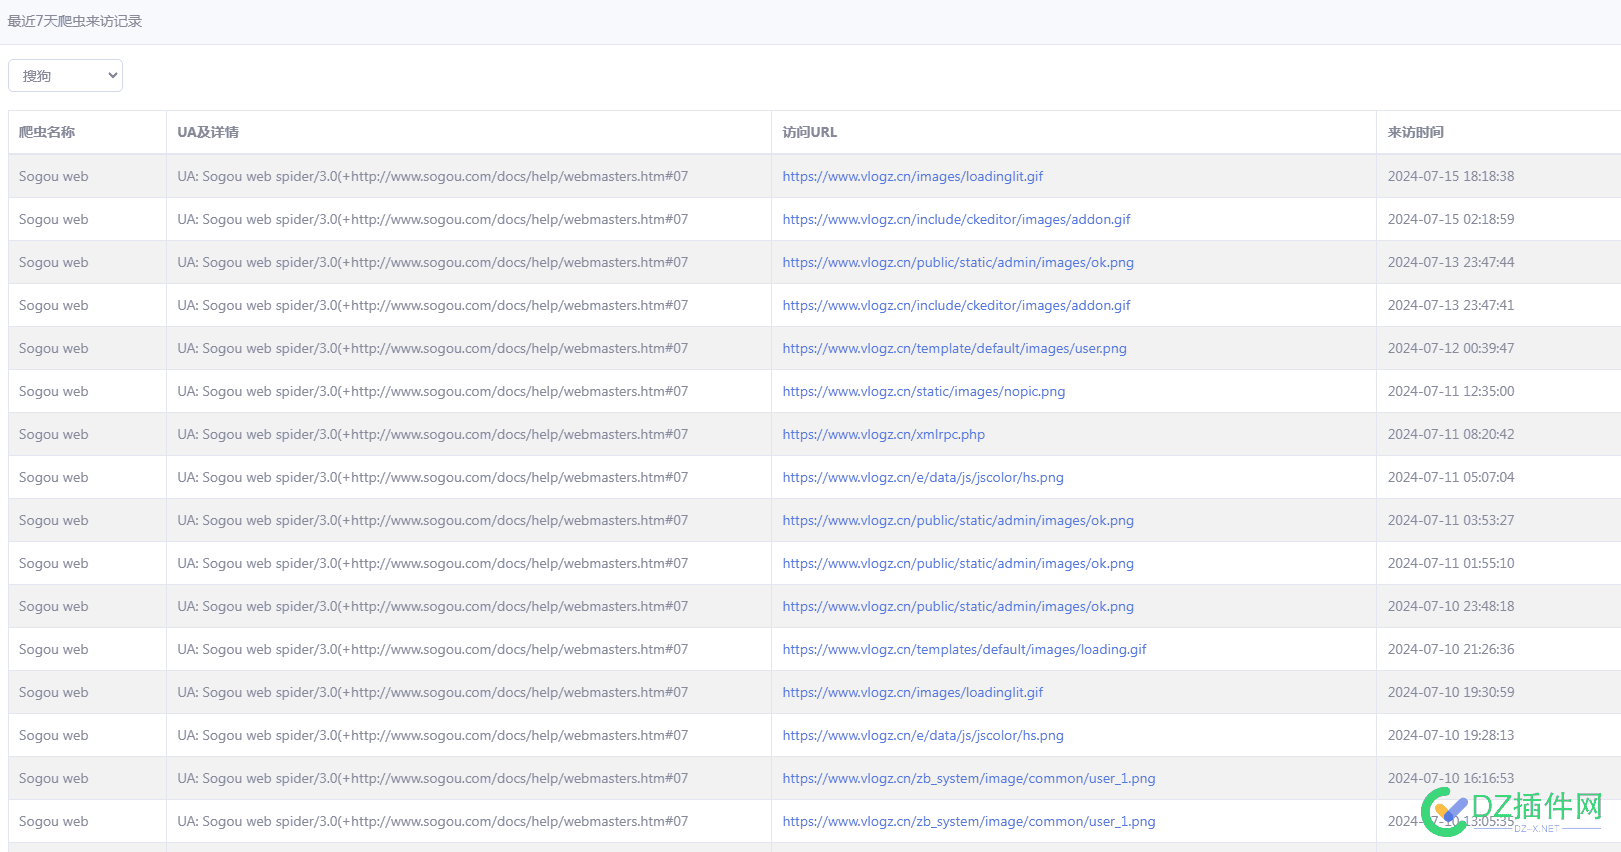Screen dimensions: 1621x852
Task: Open the ok.png link visited 2024-07-11 01:55:10
Action: pos(958,563)
